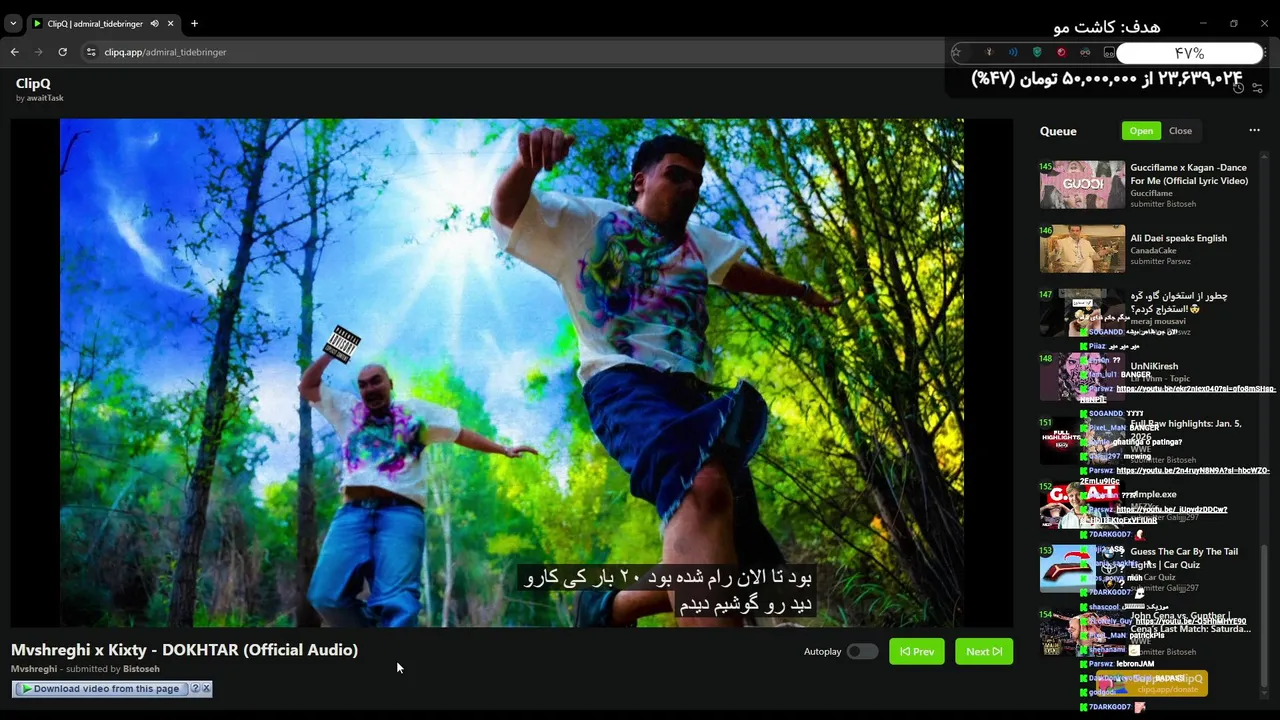Open the Guess The Car quiz thumbnail
Image resolution: width=1280 pixels, height=720 pixels.
(1082, 569)
